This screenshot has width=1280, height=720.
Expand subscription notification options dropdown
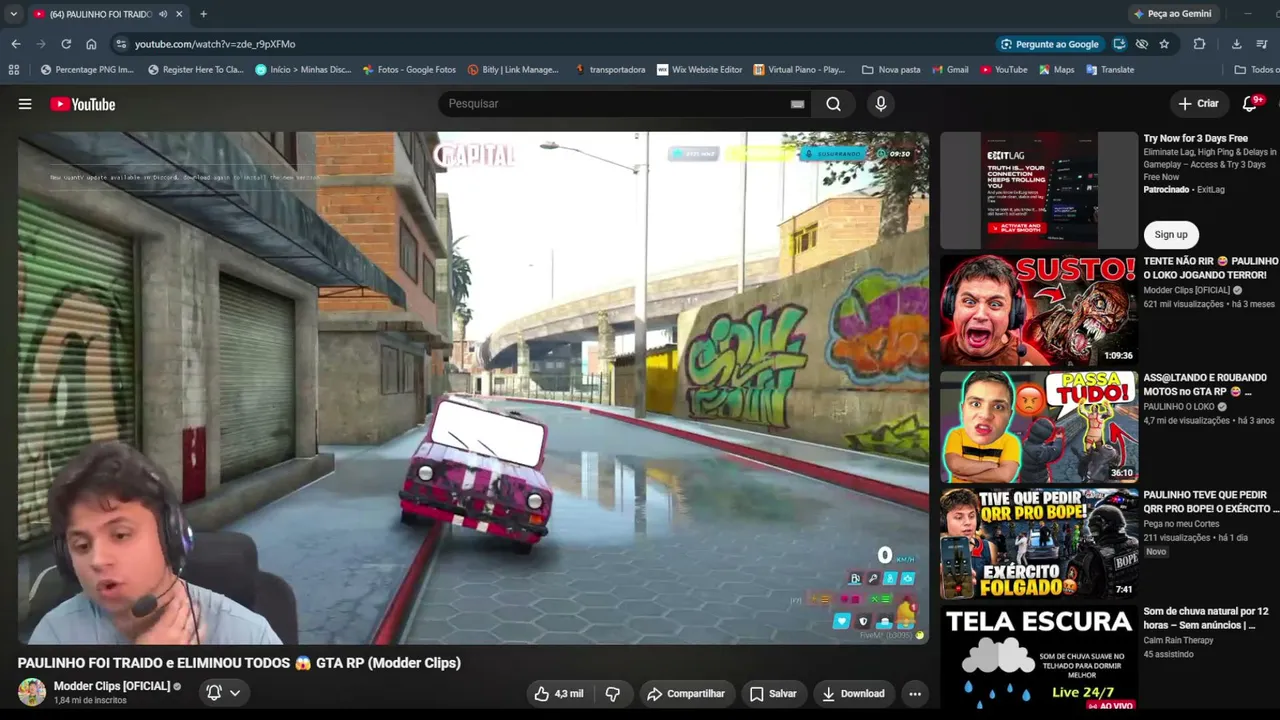235,692
